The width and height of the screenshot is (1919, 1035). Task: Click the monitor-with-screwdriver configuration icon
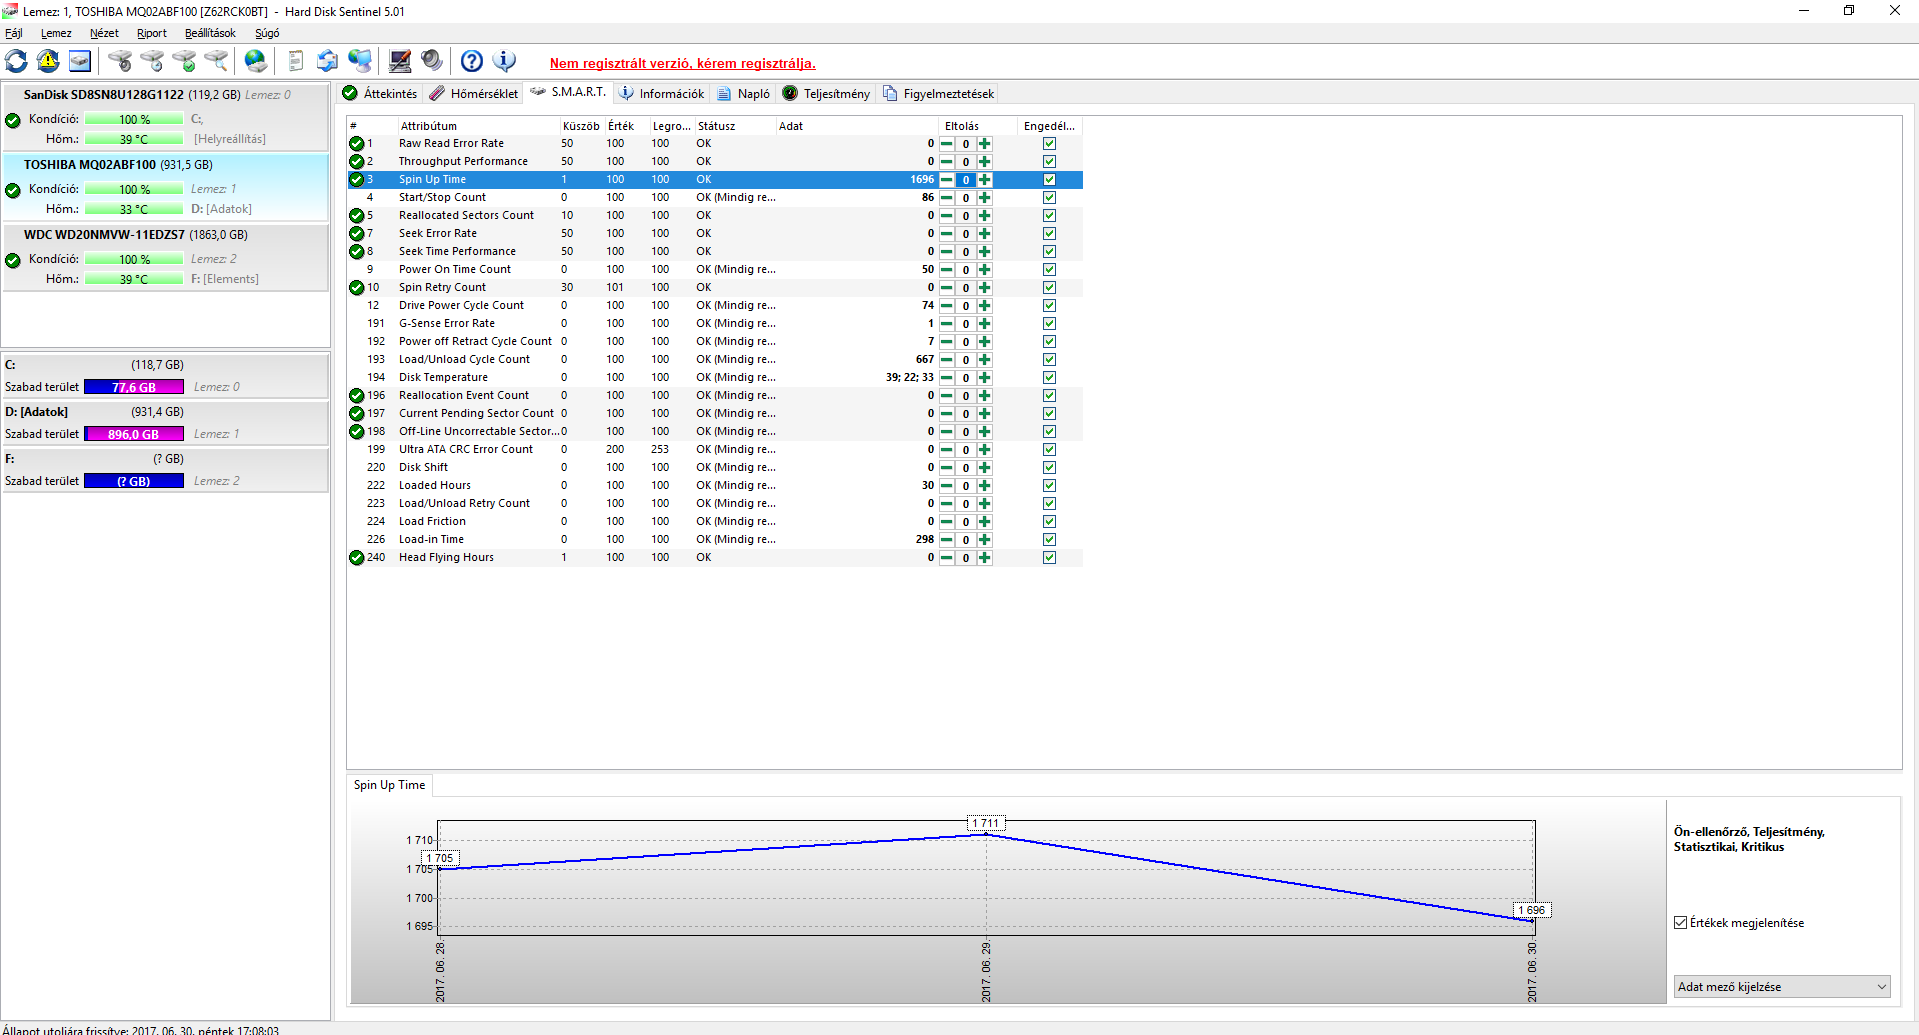click(x=400, y=61)
